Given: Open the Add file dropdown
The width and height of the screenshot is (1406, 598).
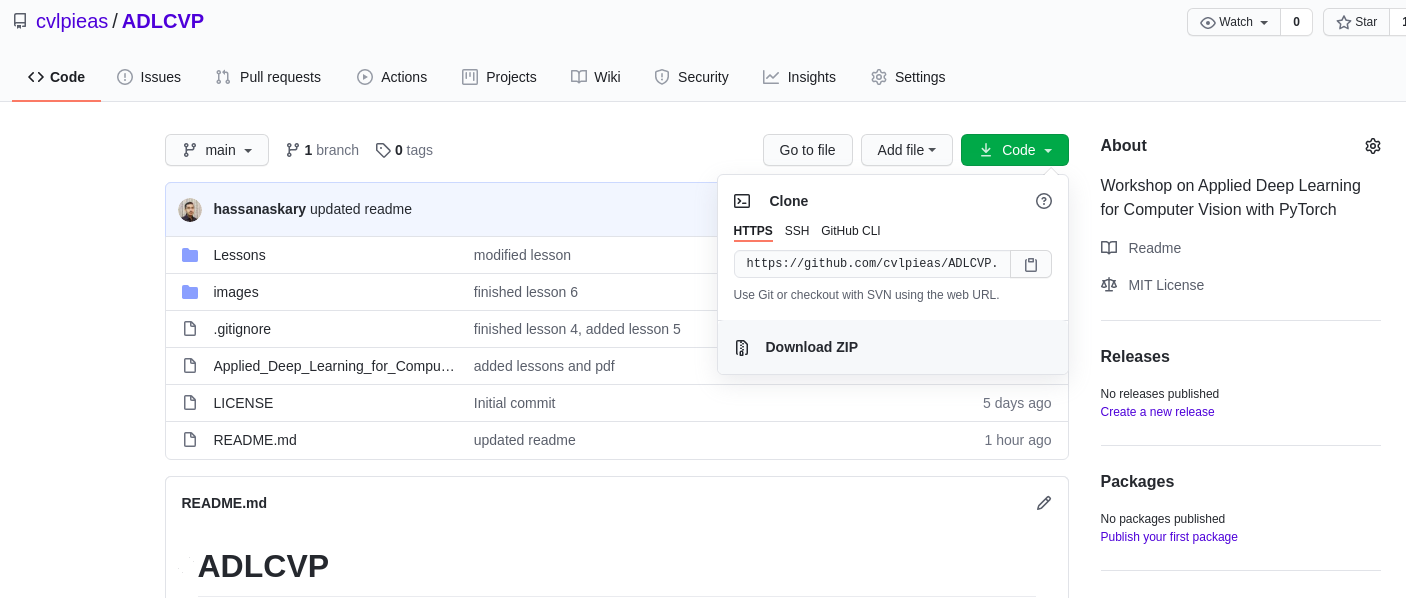Looking at the screenshot, I should click(x=907, y=150).
